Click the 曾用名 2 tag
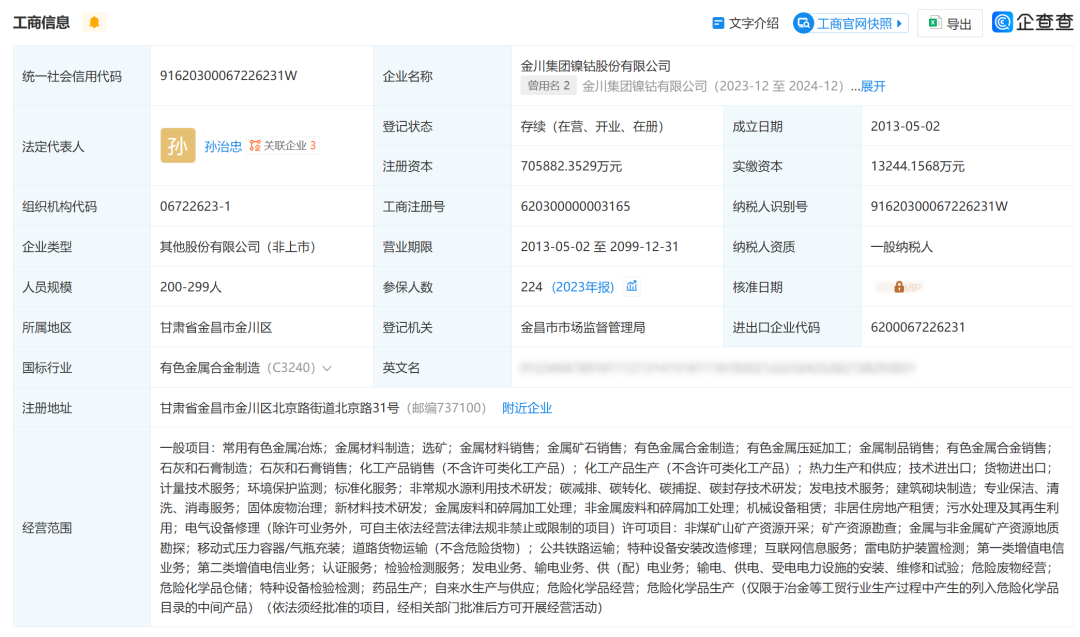Viewport: 1080px width, 637px height. click(x=548, y=86)
